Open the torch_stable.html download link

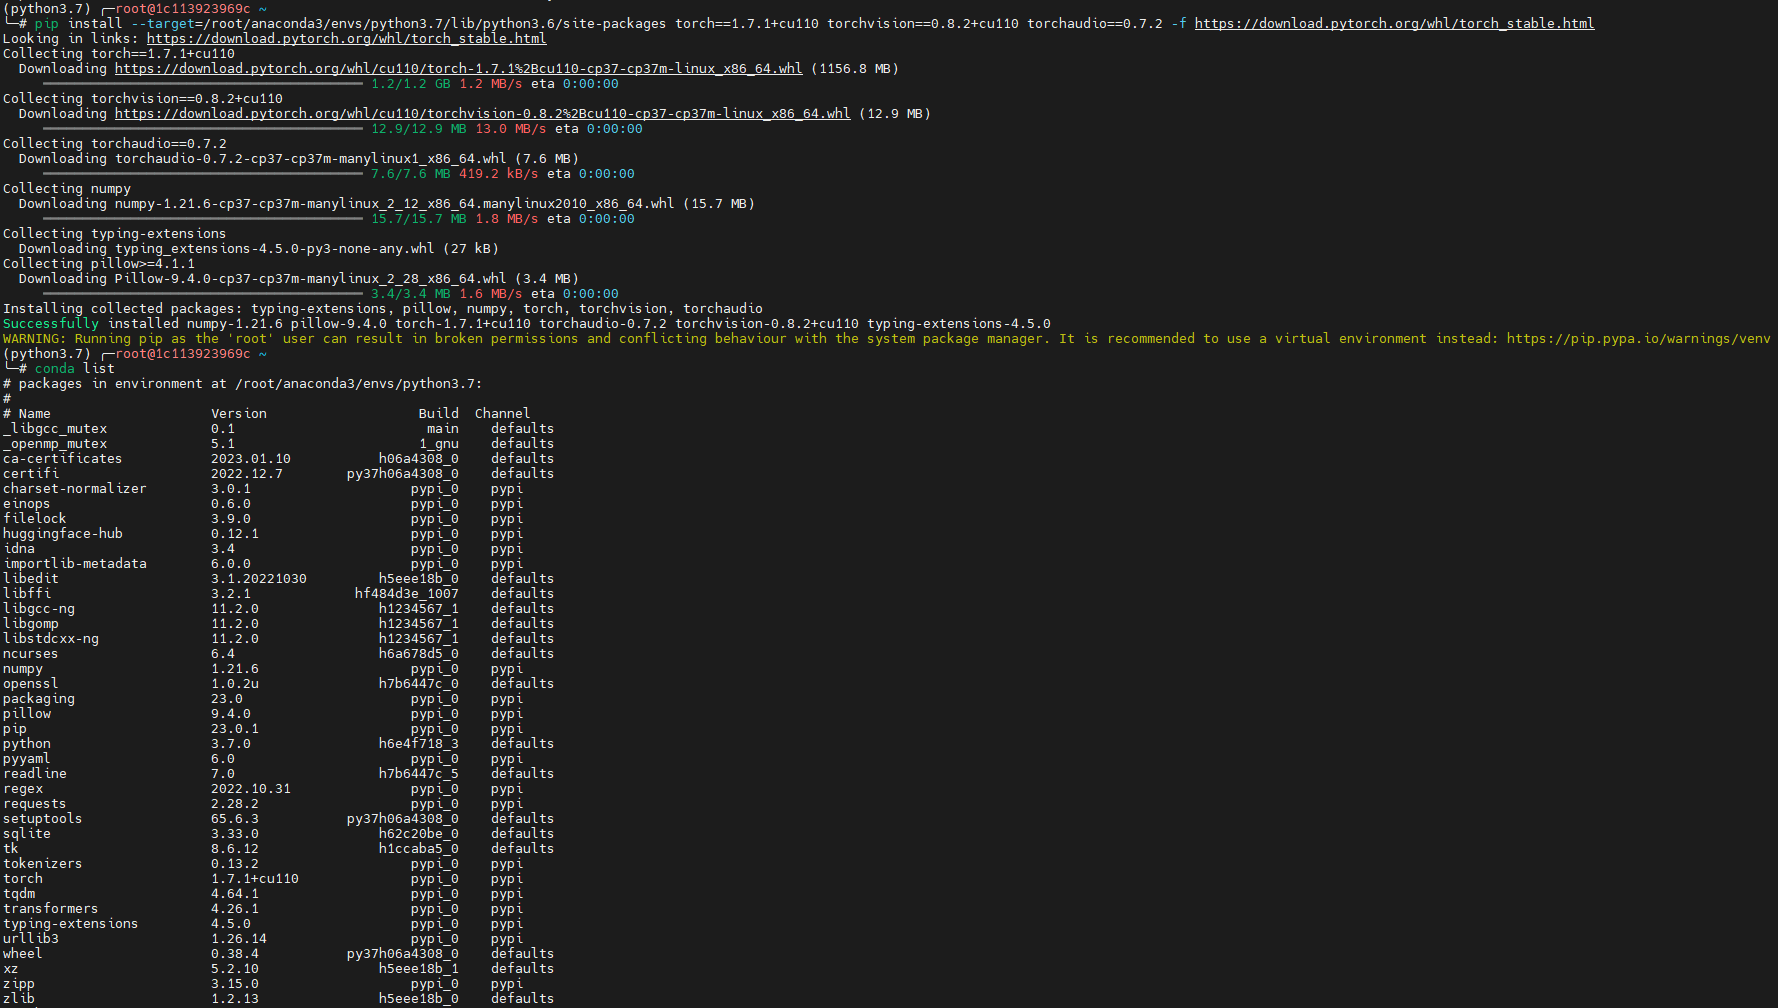1394,22
